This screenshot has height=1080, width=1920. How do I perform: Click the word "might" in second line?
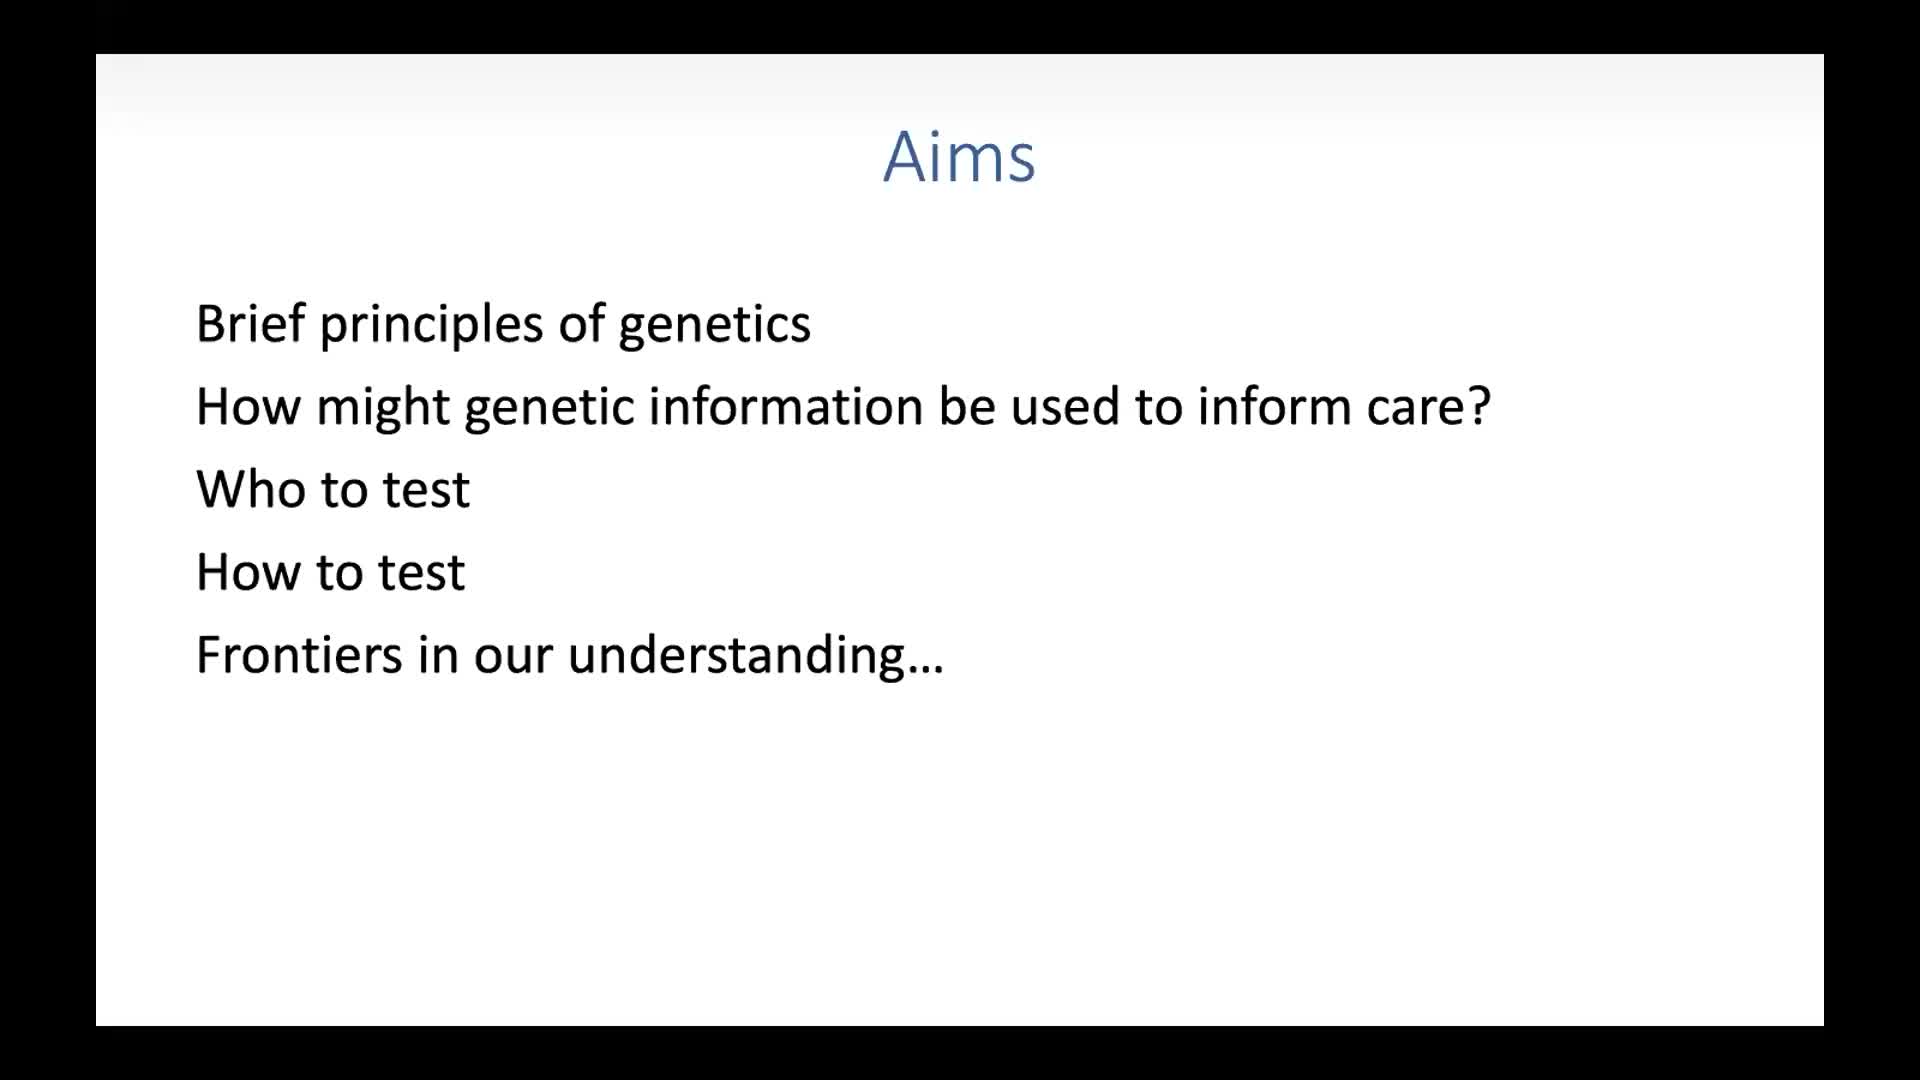[382, 408]
